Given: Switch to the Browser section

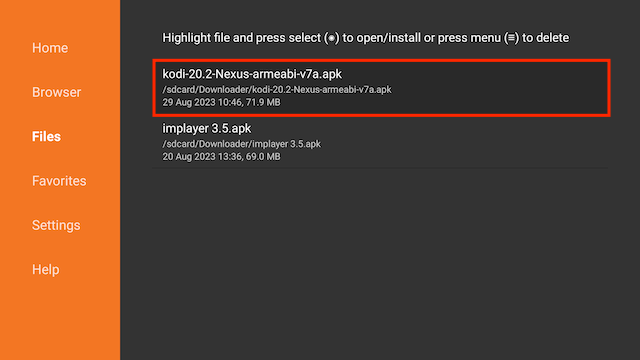Looking at the screenshot, I should click(56, 92).
